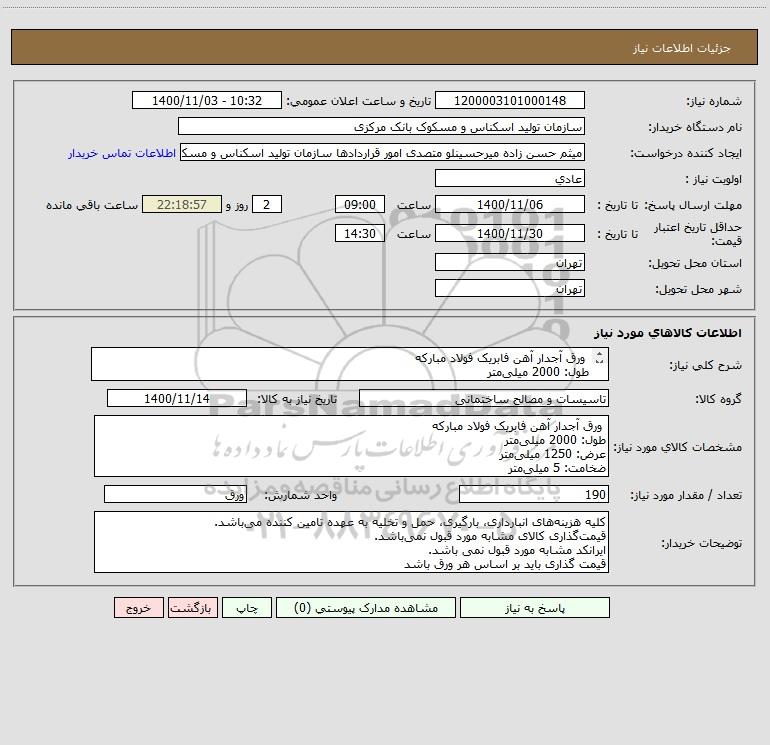Click the نام دستگاه خریدار label
The image size is (770, 745).
click(x=695, y=127)
